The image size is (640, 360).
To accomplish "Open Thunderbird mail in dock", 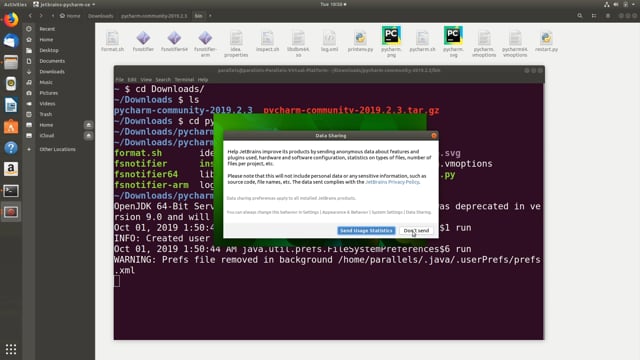I will tap(11, 41).
